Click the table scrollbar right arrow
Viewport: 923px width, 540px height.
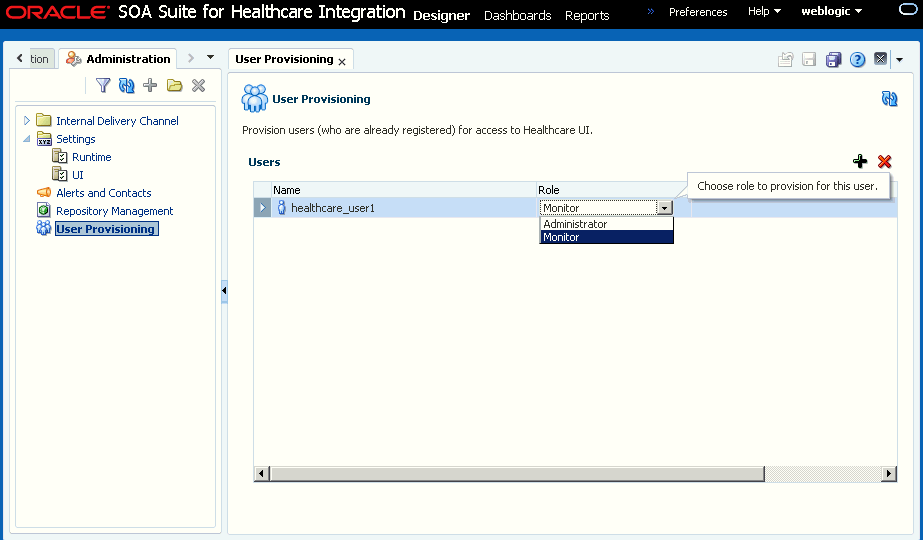[888, 473]
